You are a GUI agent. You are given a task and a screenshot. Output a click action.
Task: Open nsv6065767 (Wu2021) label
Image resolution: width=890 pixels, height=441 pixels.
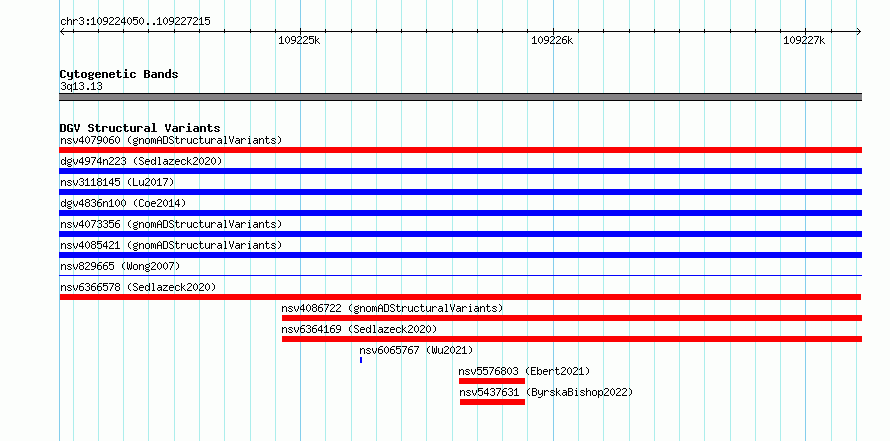click(x=416, y=350)
